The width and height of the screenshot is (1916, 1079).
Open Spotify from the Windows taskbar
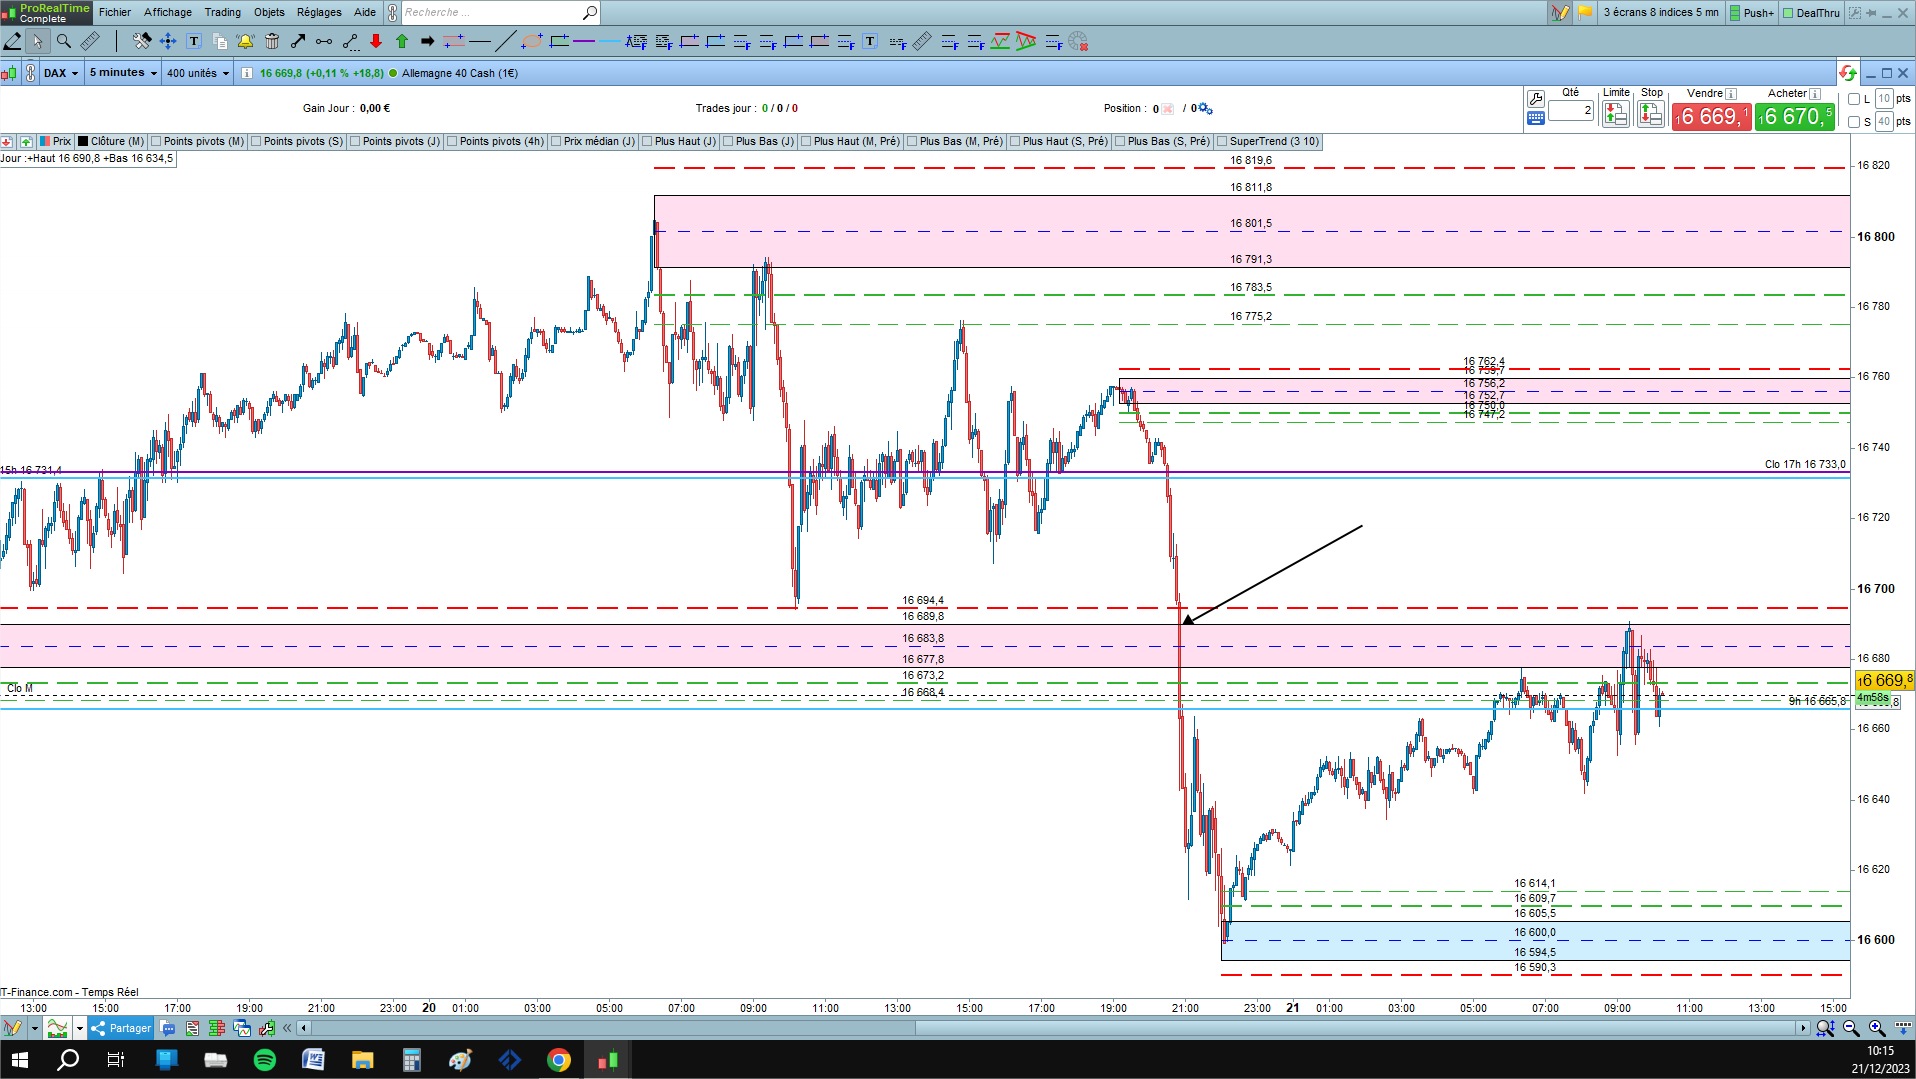click(x=265, y=1060)
